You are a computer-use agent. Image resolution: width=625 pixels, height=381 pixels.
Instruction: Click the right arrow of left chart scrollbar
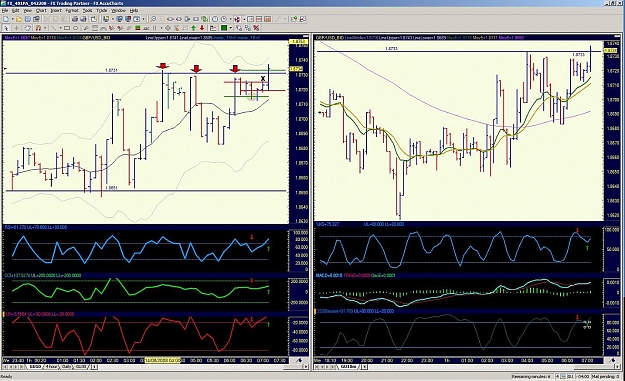[x=306, y=367]
